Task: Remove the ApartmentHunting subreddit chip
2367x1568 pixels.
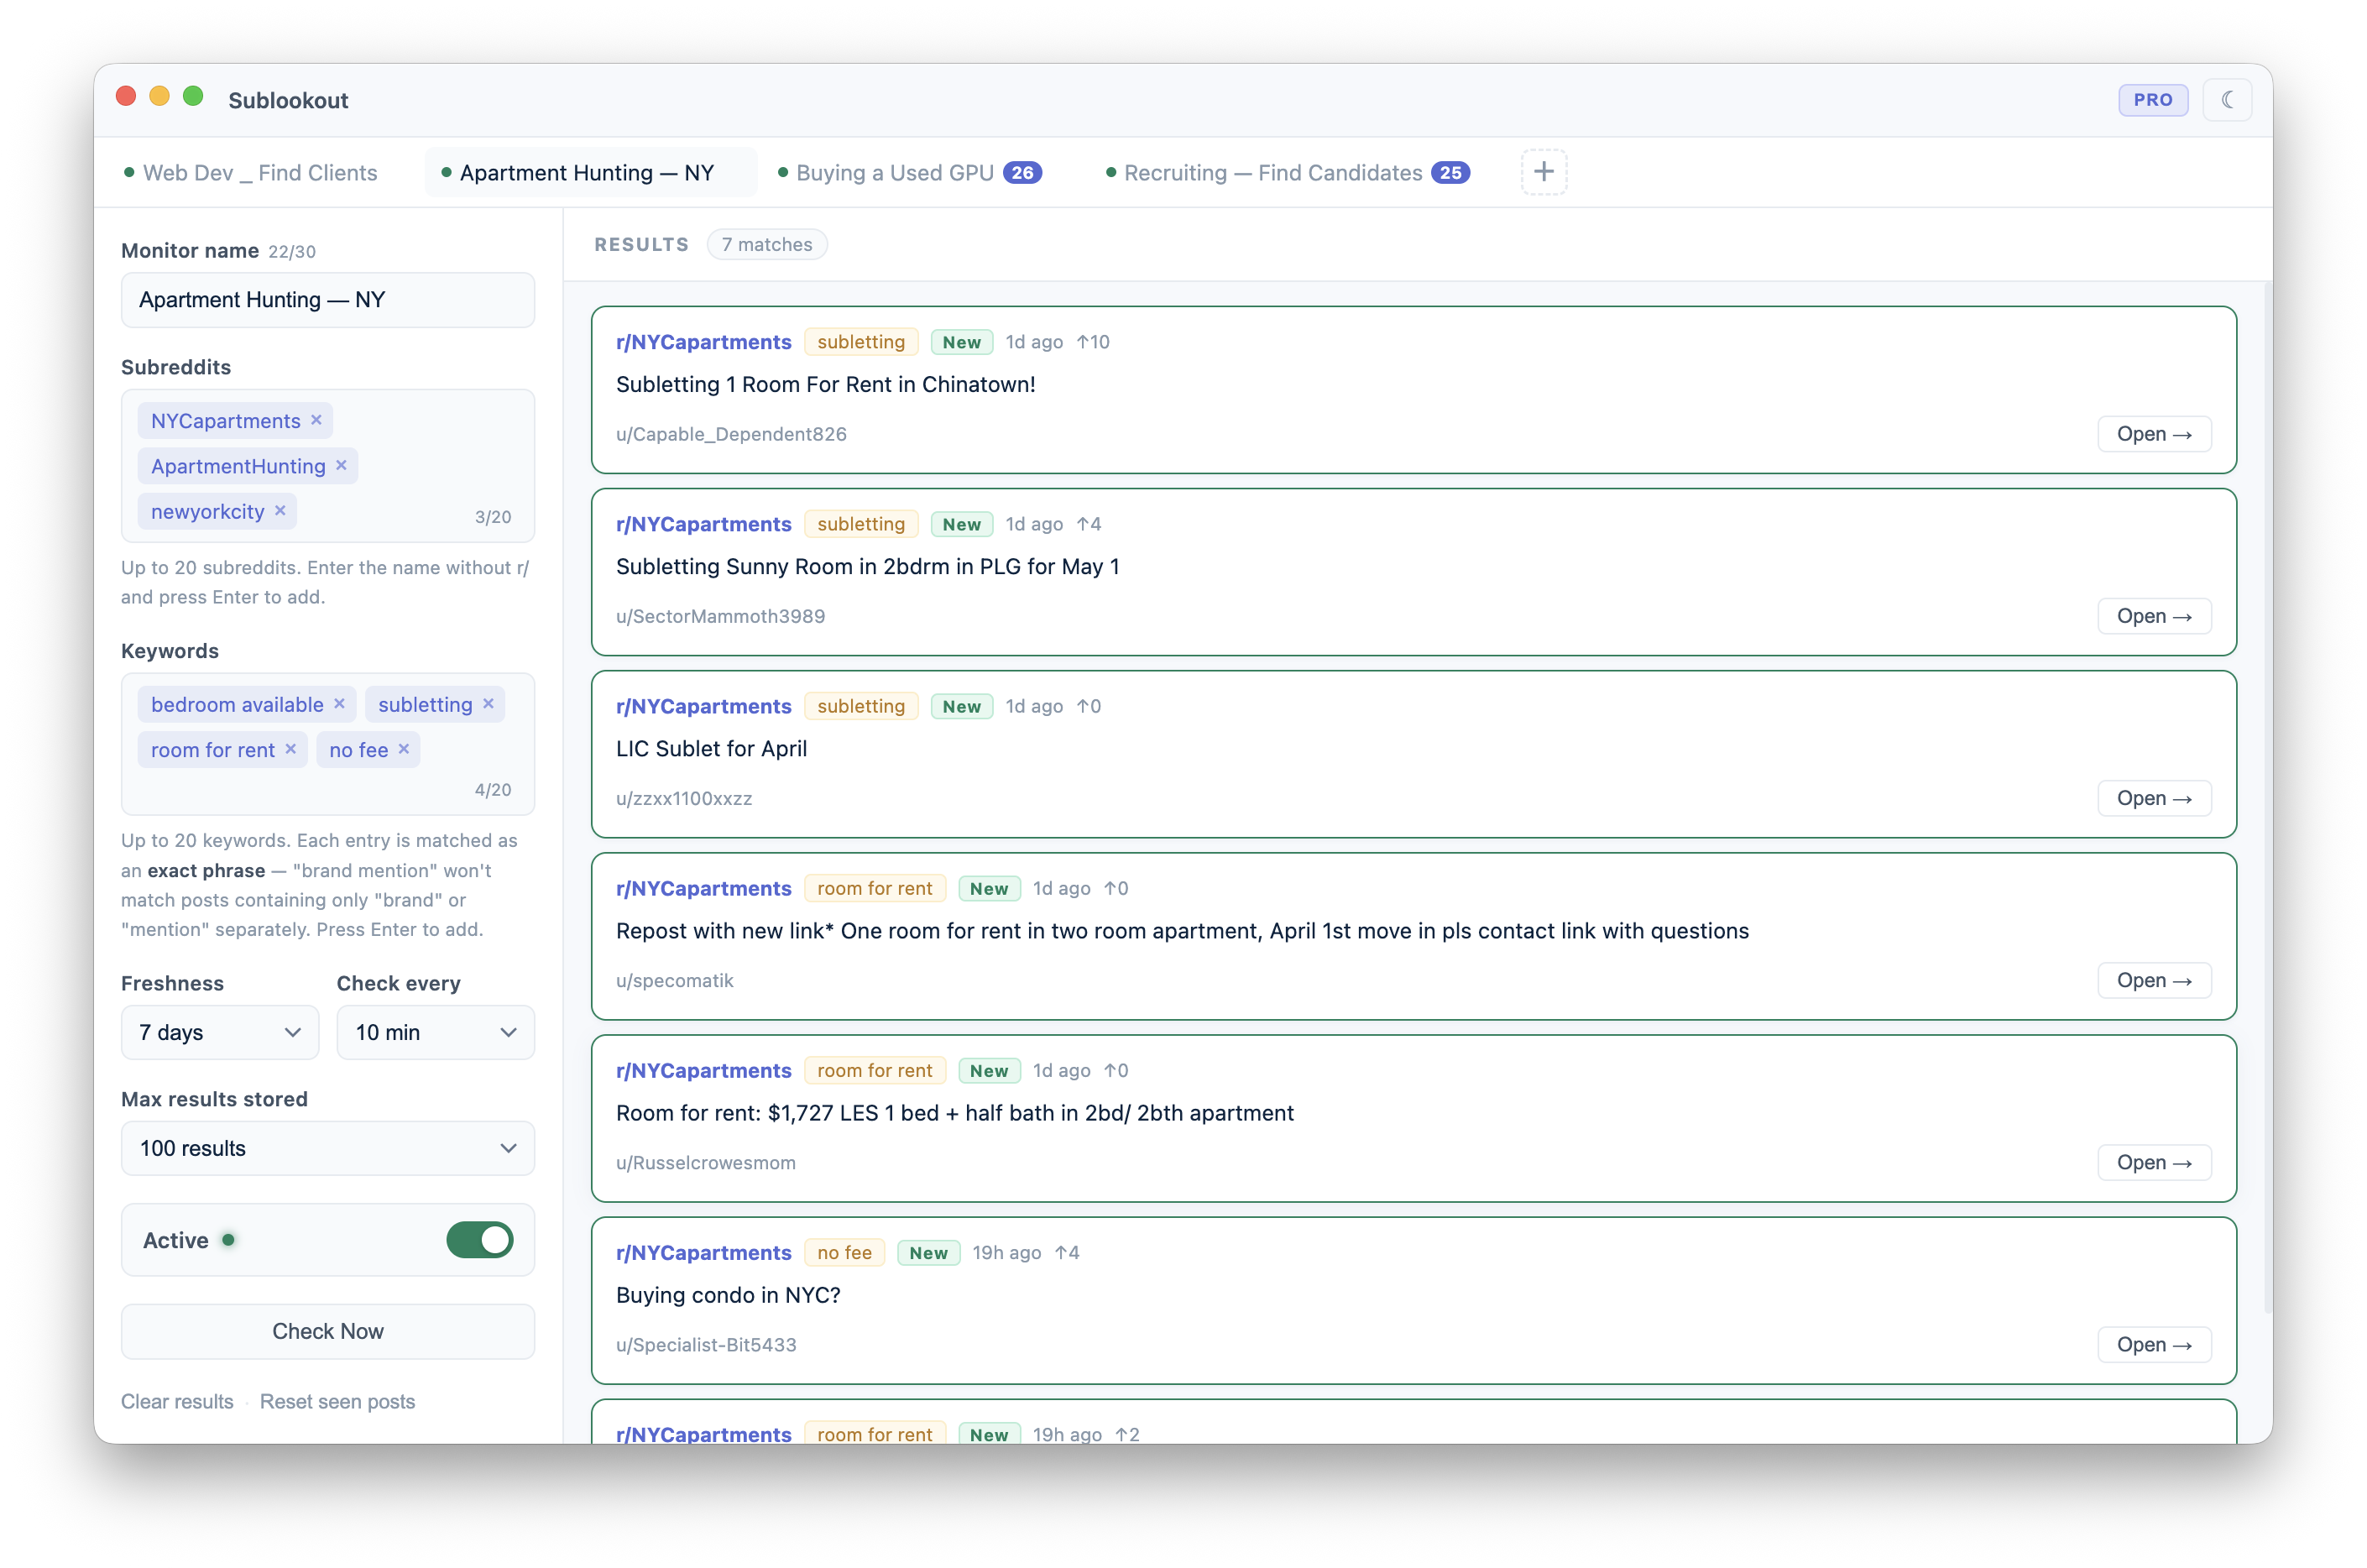Action: 341,465
